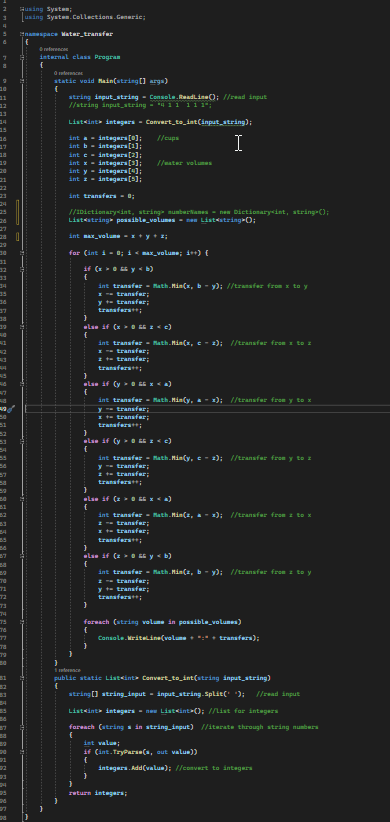Click 'Water_transfer' namespace name
This screenshot has width=390, height=822.
pyautogui.click(x=87, y=34)
